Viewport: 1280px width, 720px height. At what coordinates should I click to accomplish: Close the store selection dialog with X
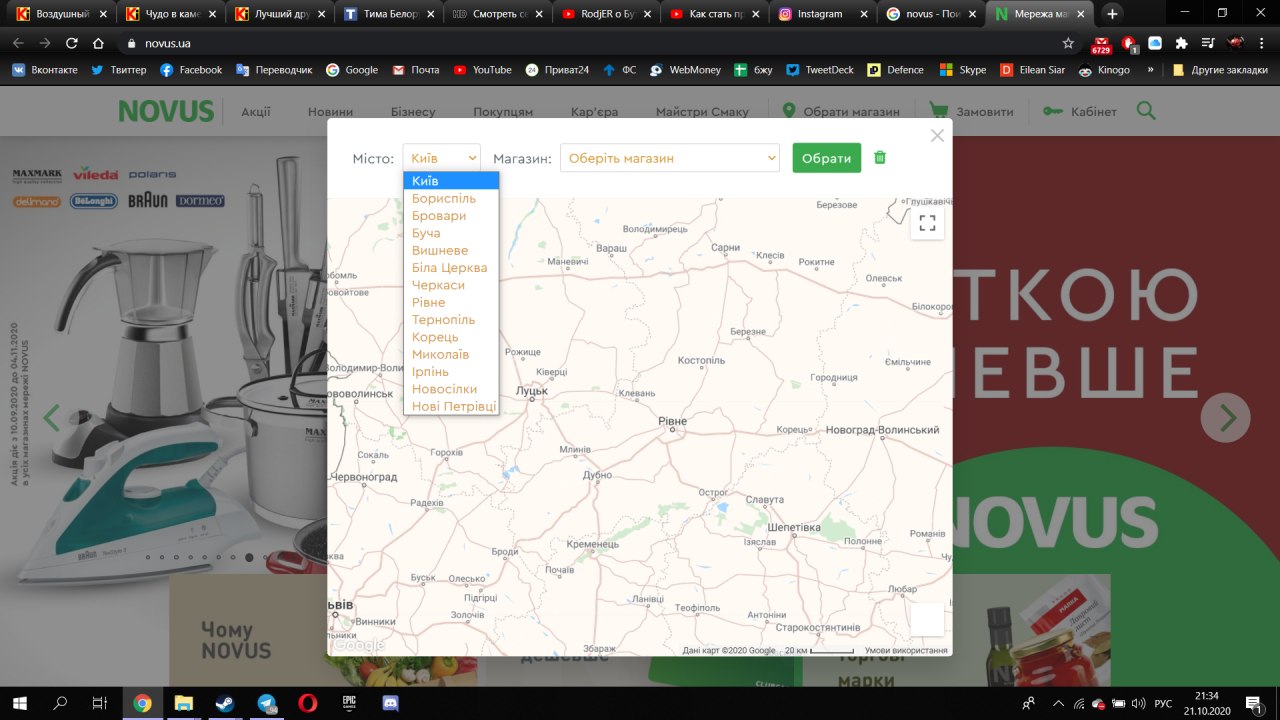[x=937, y=135]
